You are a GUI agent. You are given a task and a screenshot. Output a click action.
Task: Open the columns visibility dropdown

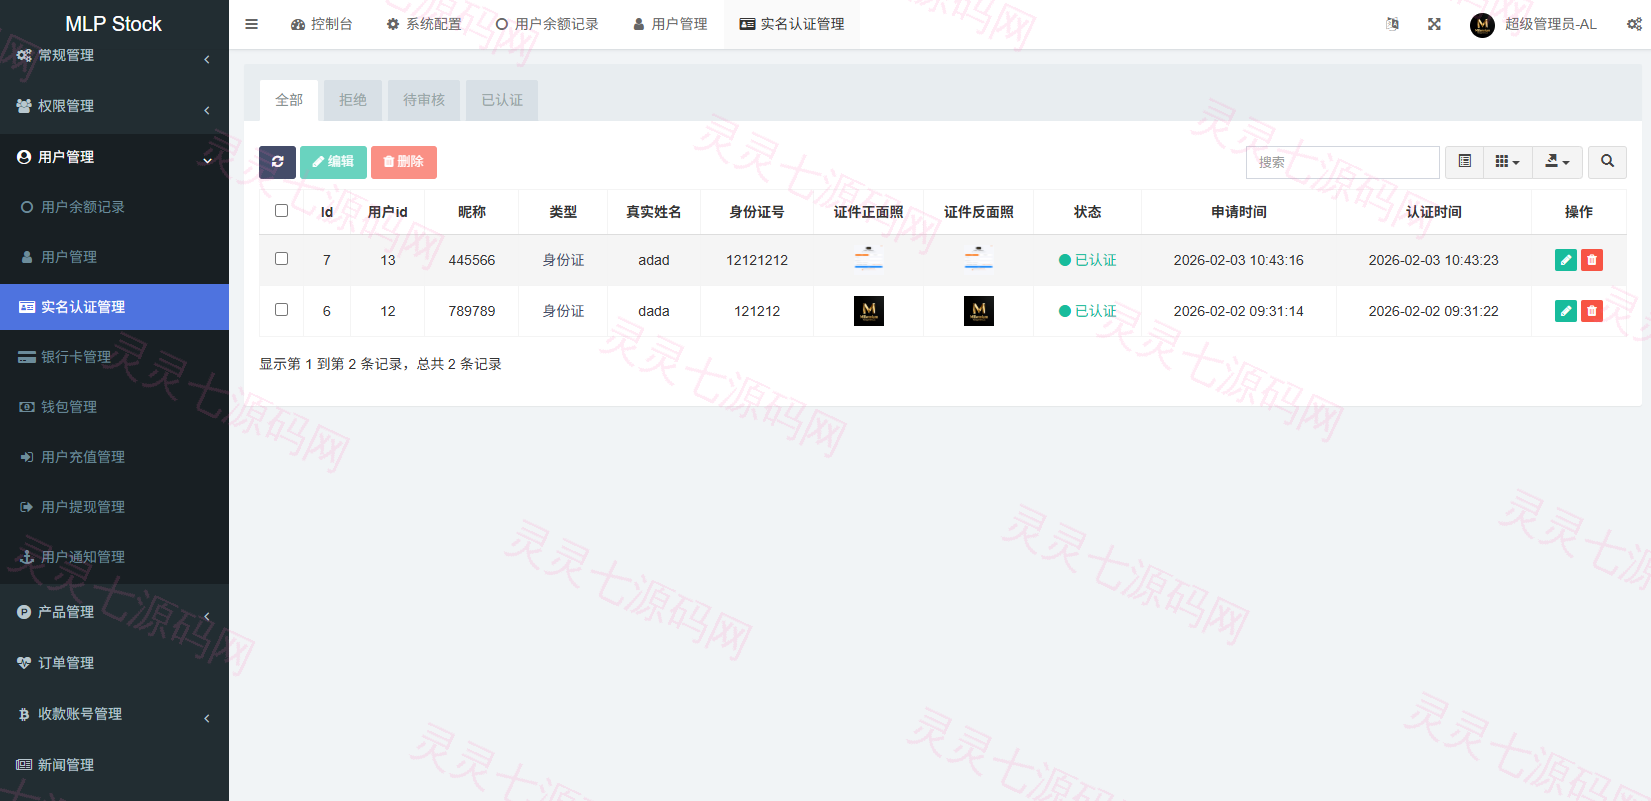click(1508, 162)
